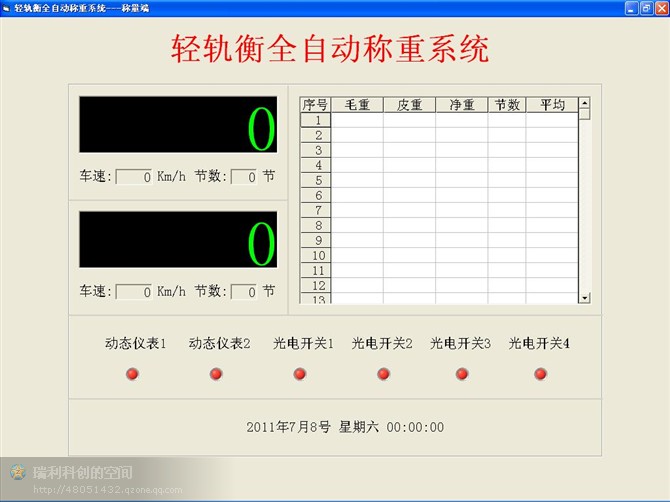Minimize the weighing system window
This screenshot has width=670, height=502.
click(x=631, y=7)
